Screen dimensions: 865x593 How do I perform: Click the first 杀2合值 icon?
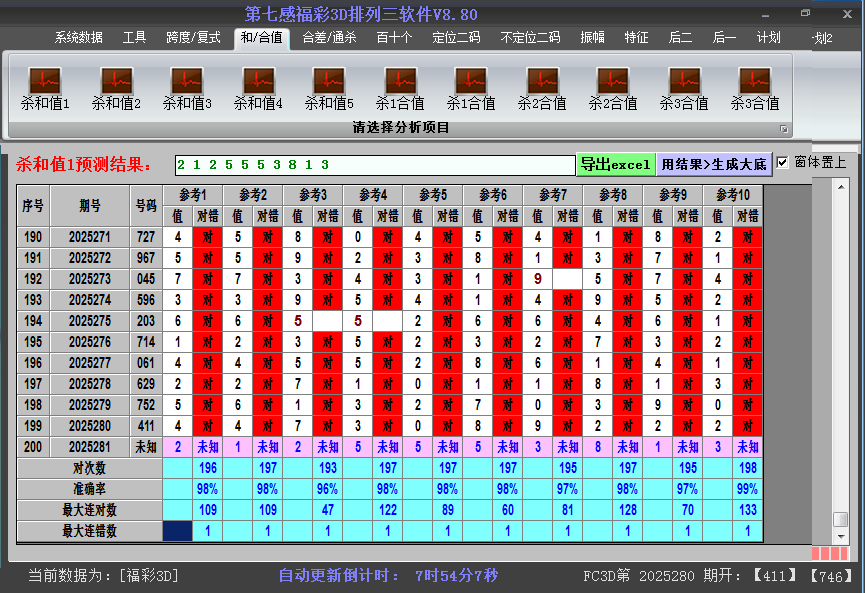542,85
